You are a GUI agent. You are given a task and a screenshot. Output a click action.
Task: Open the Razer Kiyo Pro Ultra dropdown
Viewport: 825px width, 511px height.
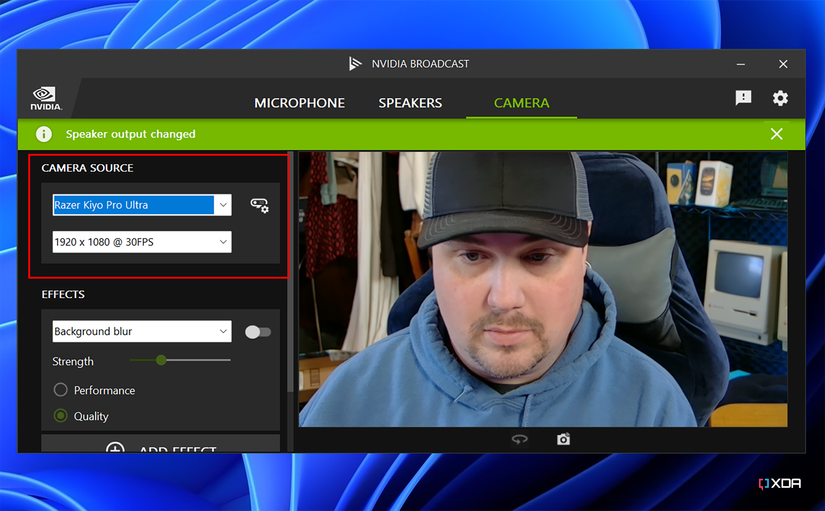[x=142, y=205]
